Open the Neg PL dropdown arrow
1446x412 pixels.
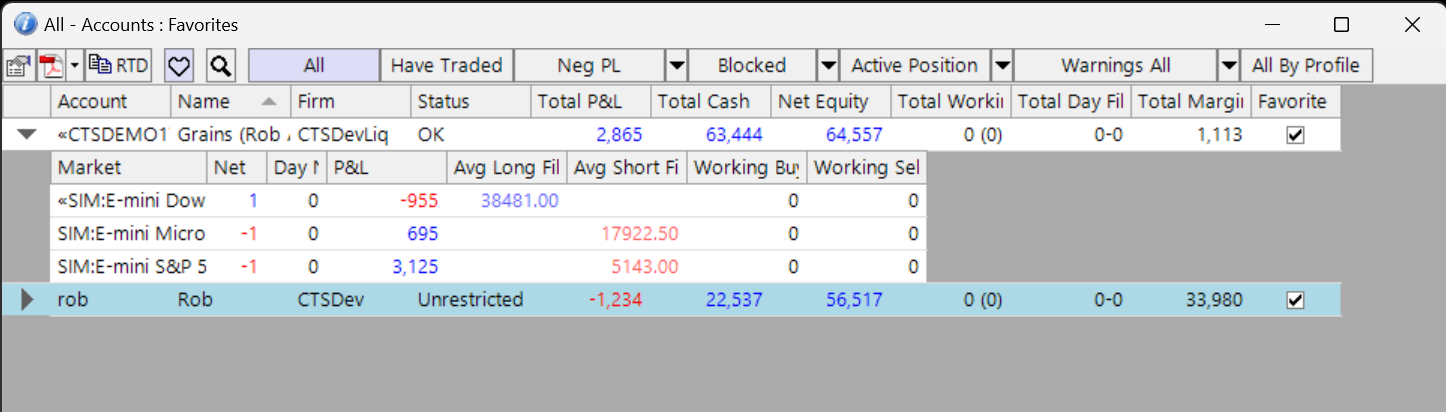(x=677, y=66)
